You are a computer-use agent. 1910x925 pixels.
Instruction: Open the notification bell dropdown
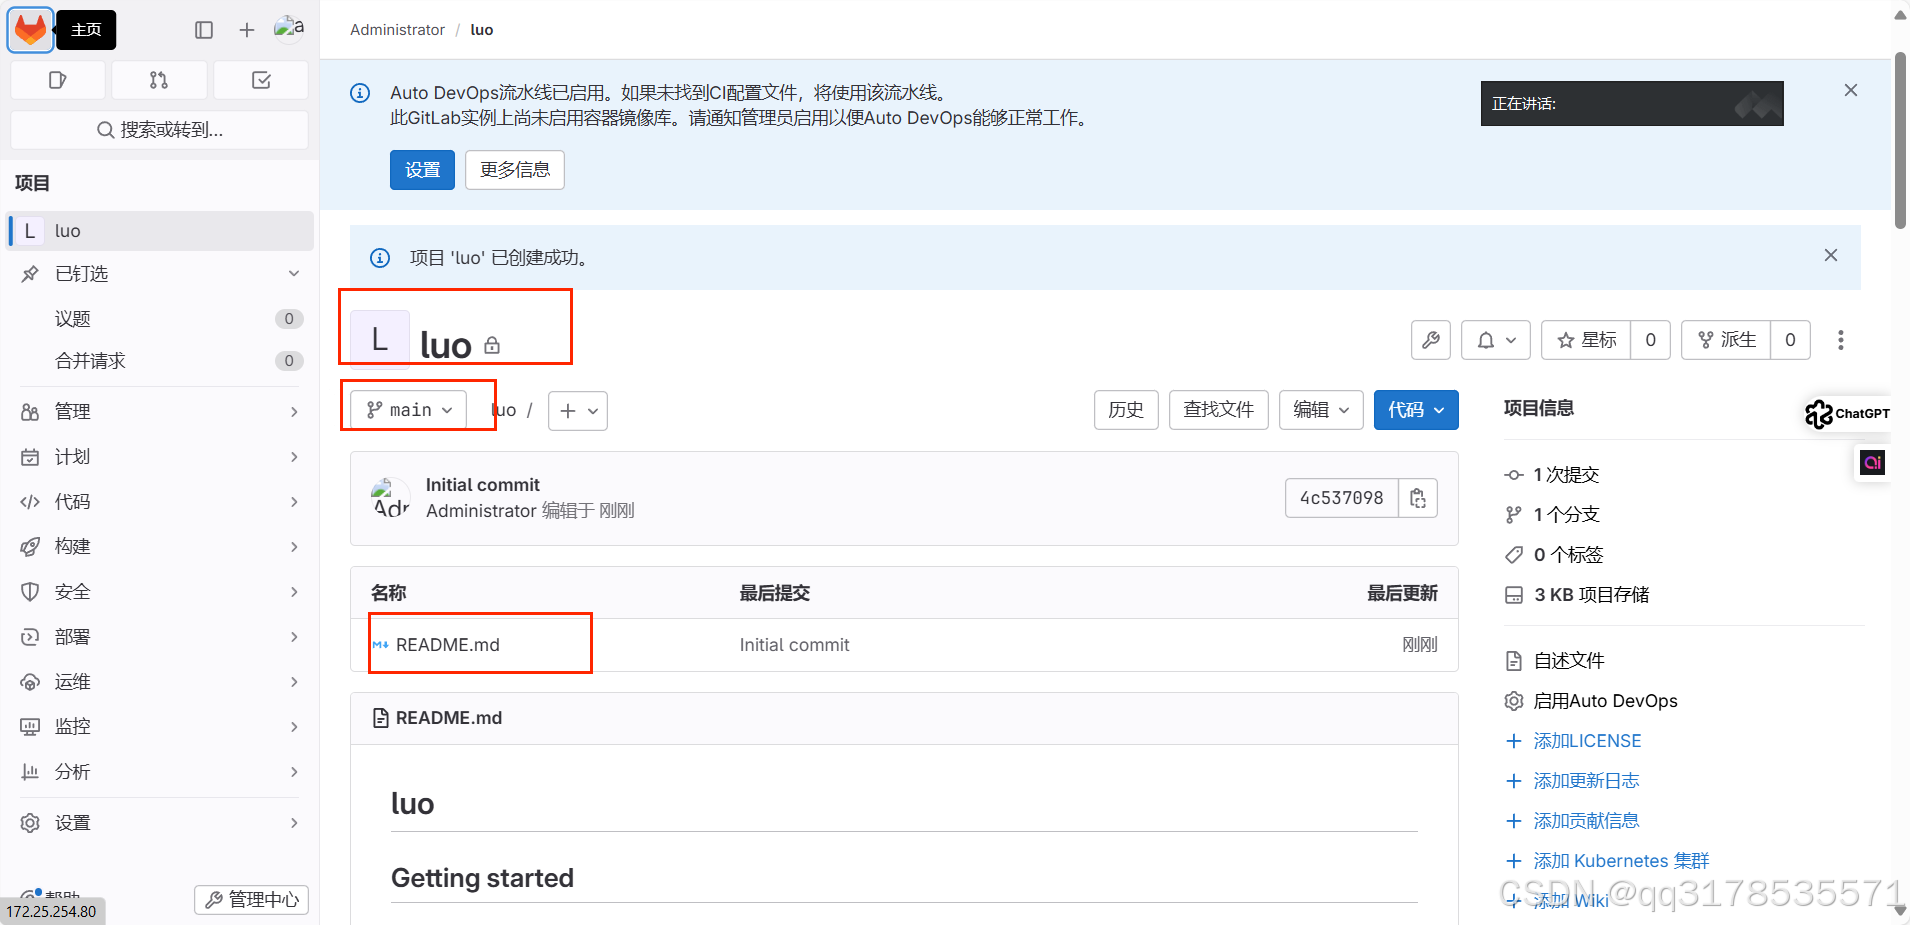1496,340
